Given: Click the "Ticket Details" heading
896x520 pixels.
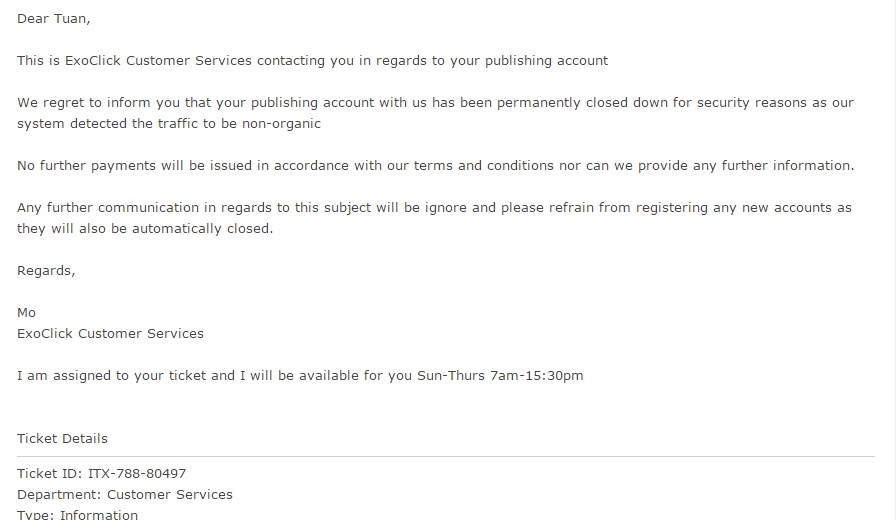Looking at the screenshot, I should point(62,439).
